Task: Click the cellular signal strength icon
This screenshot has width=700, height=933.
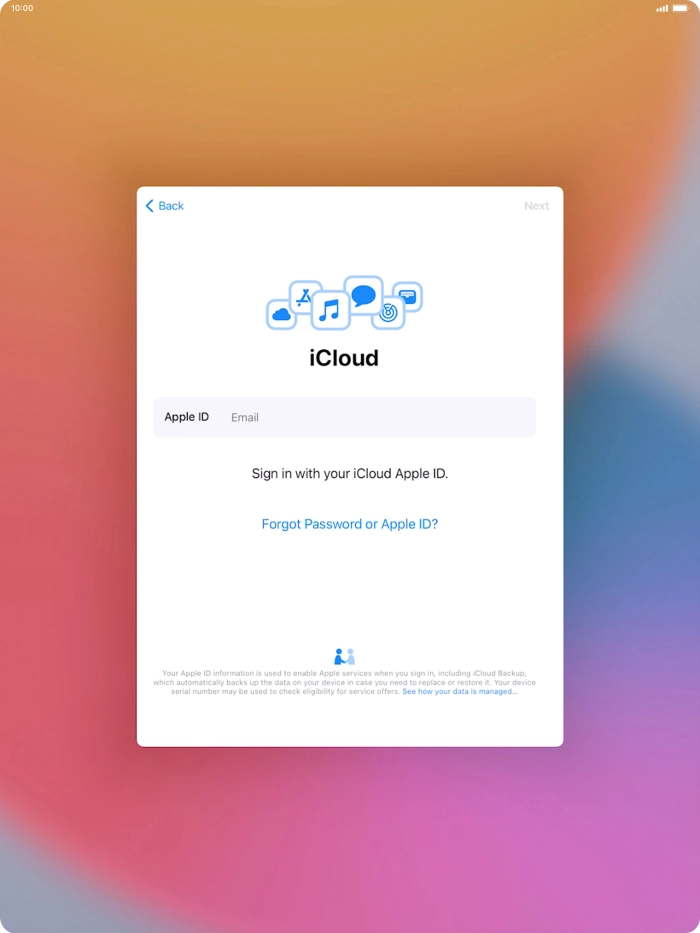Action: (x=662, y=8)
